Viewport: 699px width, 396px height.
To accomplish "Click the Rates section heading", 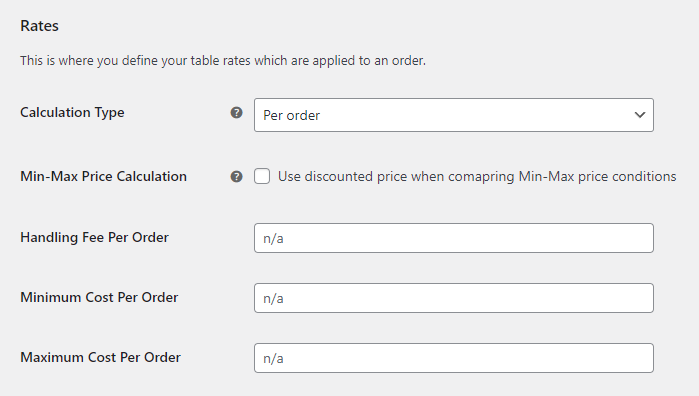I will coord(39,26).
